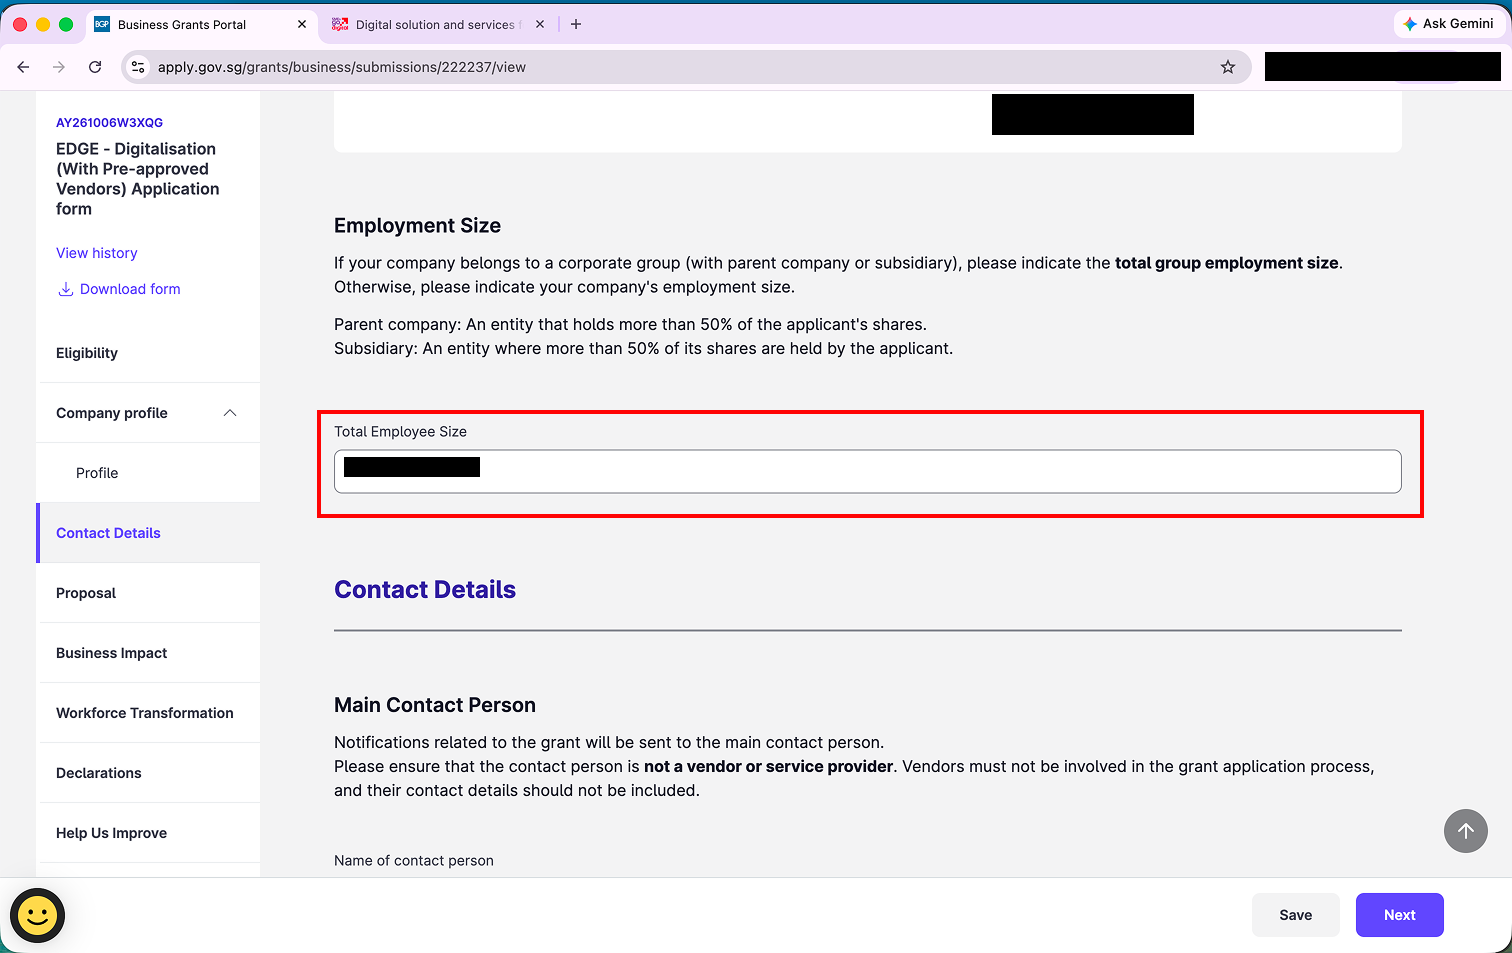Close the Digital solution and services tab
The image size is (1512, 953).
540,24
